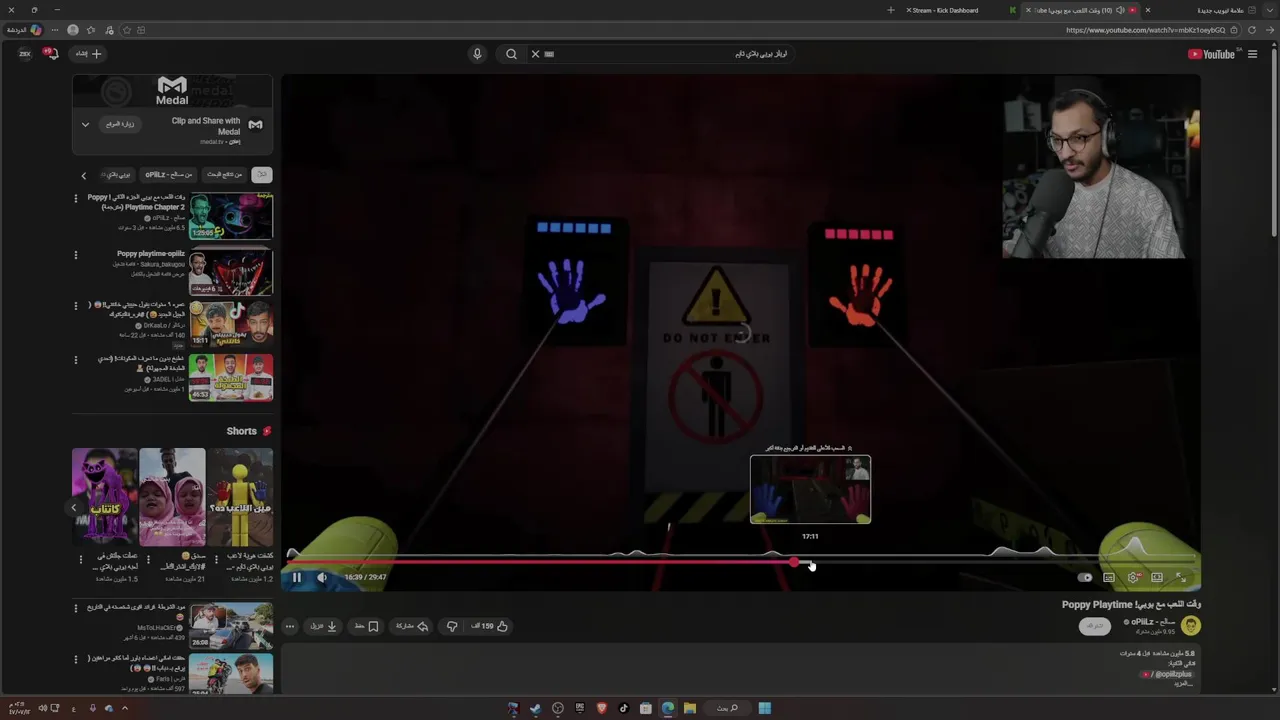Viewport: 1280px width, 720px height.
Task: Seek using the red video progress bar
Action: pos(741,562)
